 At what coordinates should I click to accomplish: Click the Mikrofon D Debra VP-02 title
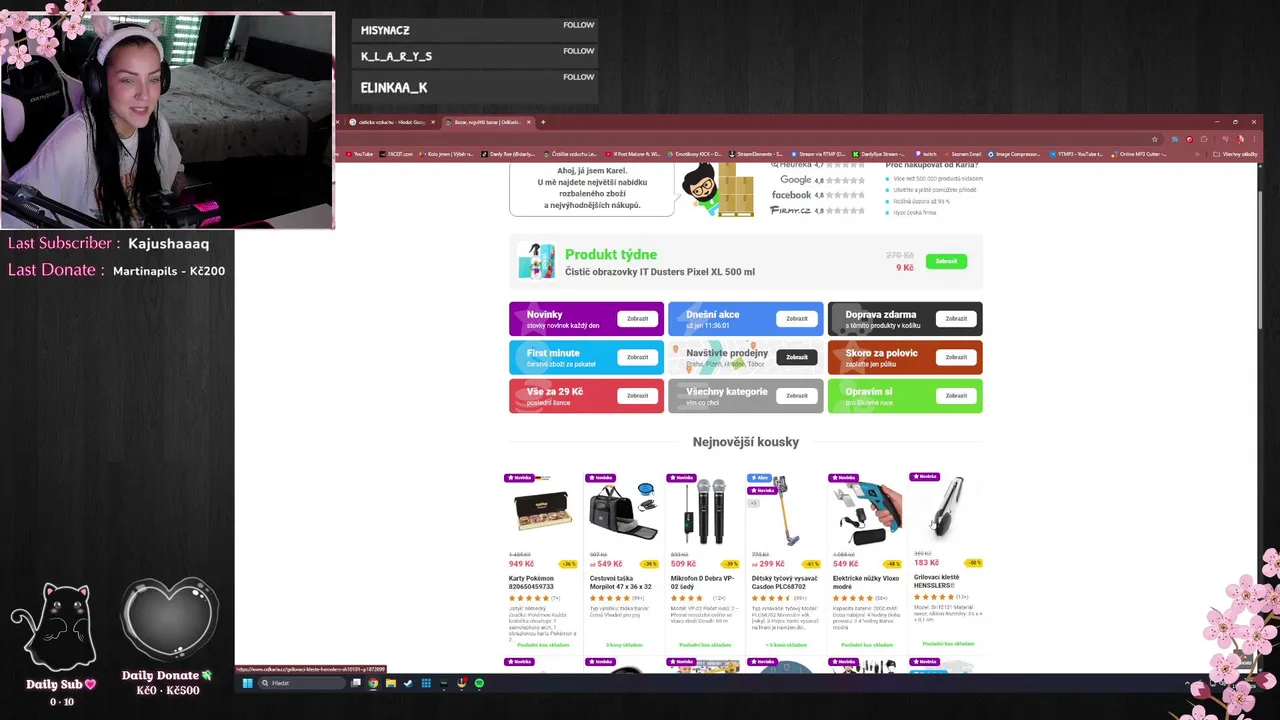pyautogui.click(x=704, y=583)
